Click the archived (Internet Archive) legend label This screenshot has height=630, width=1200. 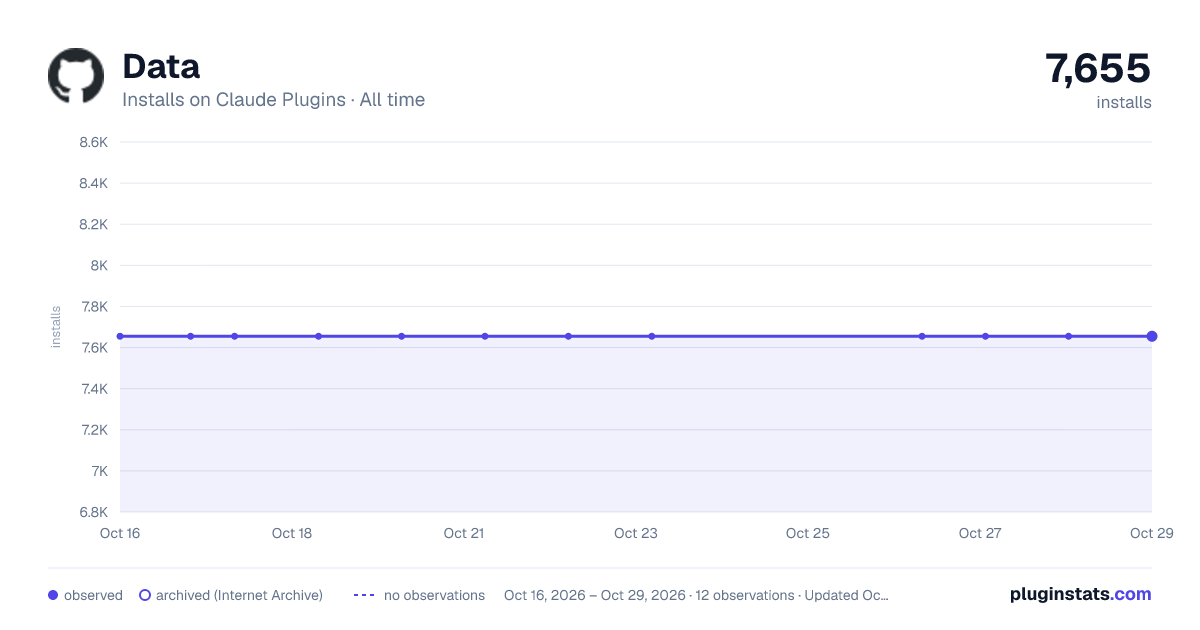239,595
